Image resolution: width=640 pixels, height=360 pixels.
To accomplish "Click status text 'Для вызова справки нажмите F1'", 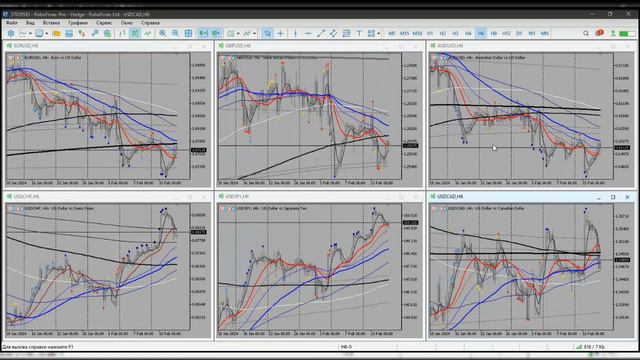I will point(38,347).
